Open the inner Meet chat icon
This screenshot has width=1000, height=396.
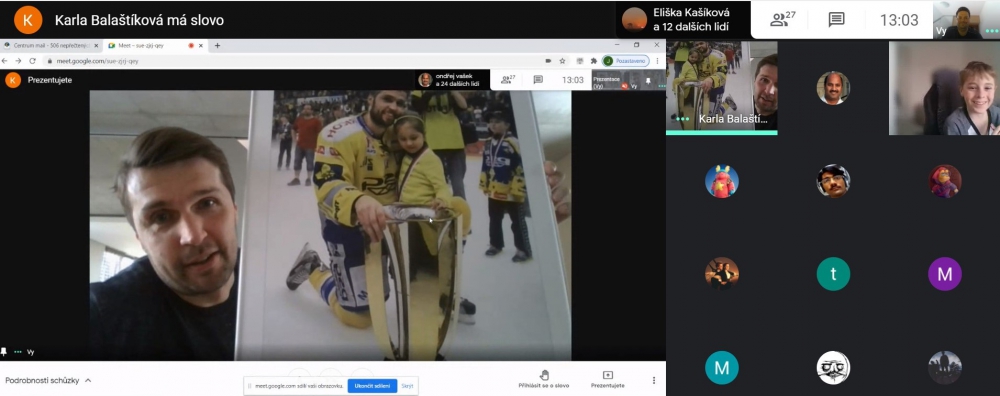pyautogui.click(x=538, y=80)
